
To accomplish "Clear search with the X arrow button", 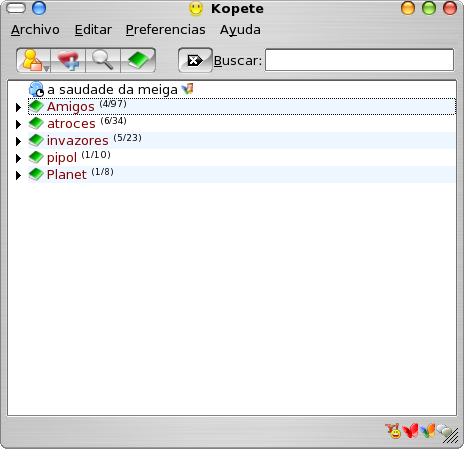I will 195,60.
